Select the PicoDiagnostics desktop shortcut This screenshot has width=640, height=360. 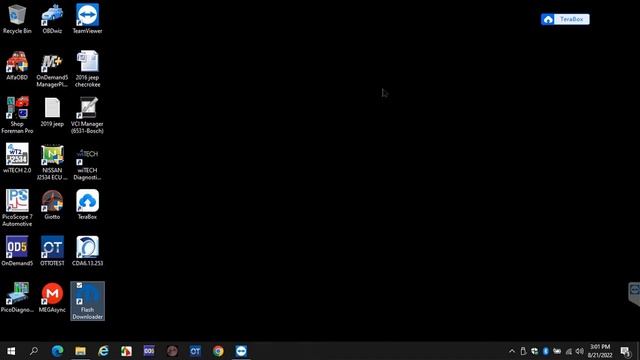point(17,298)
